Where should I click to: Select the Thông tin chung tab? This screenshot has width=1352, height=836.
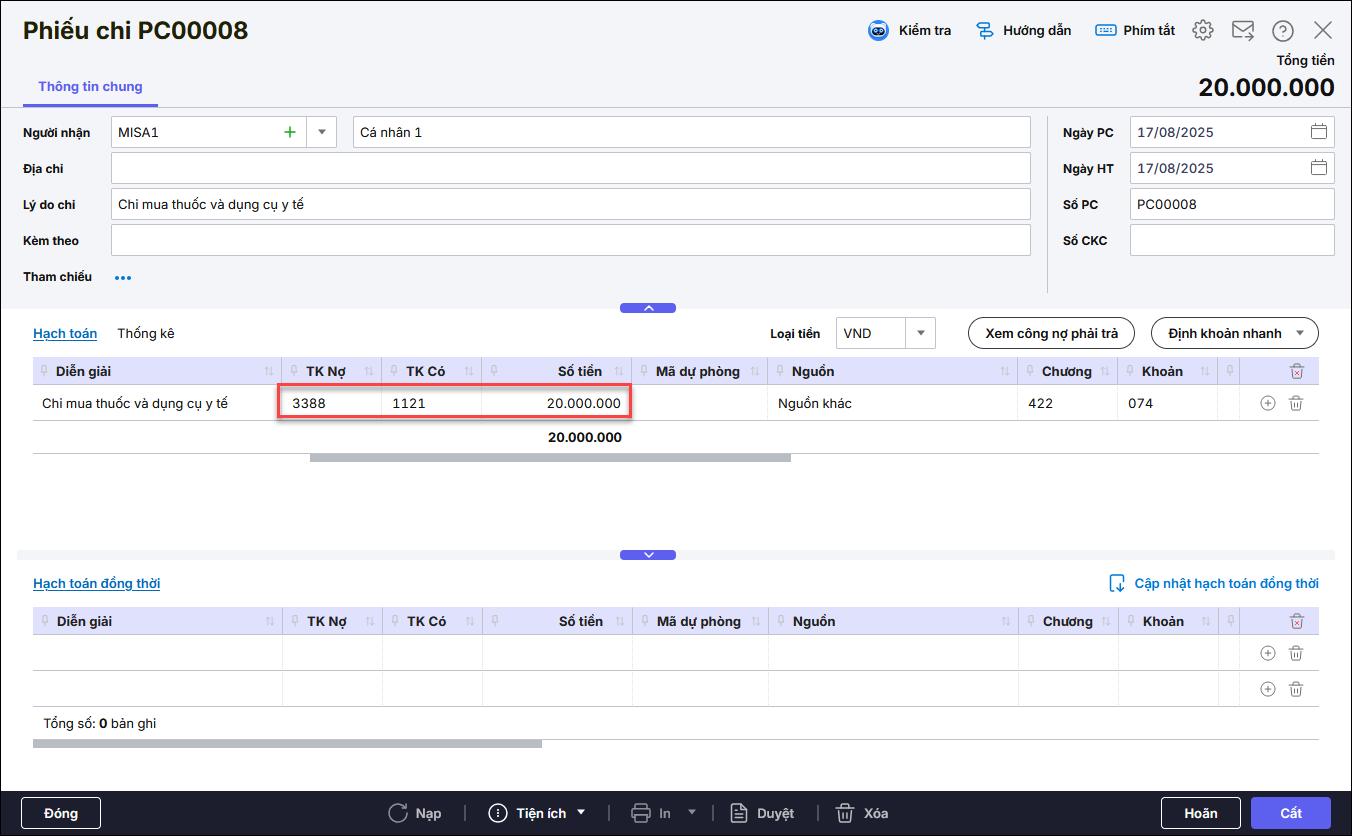tap(90, 87)
